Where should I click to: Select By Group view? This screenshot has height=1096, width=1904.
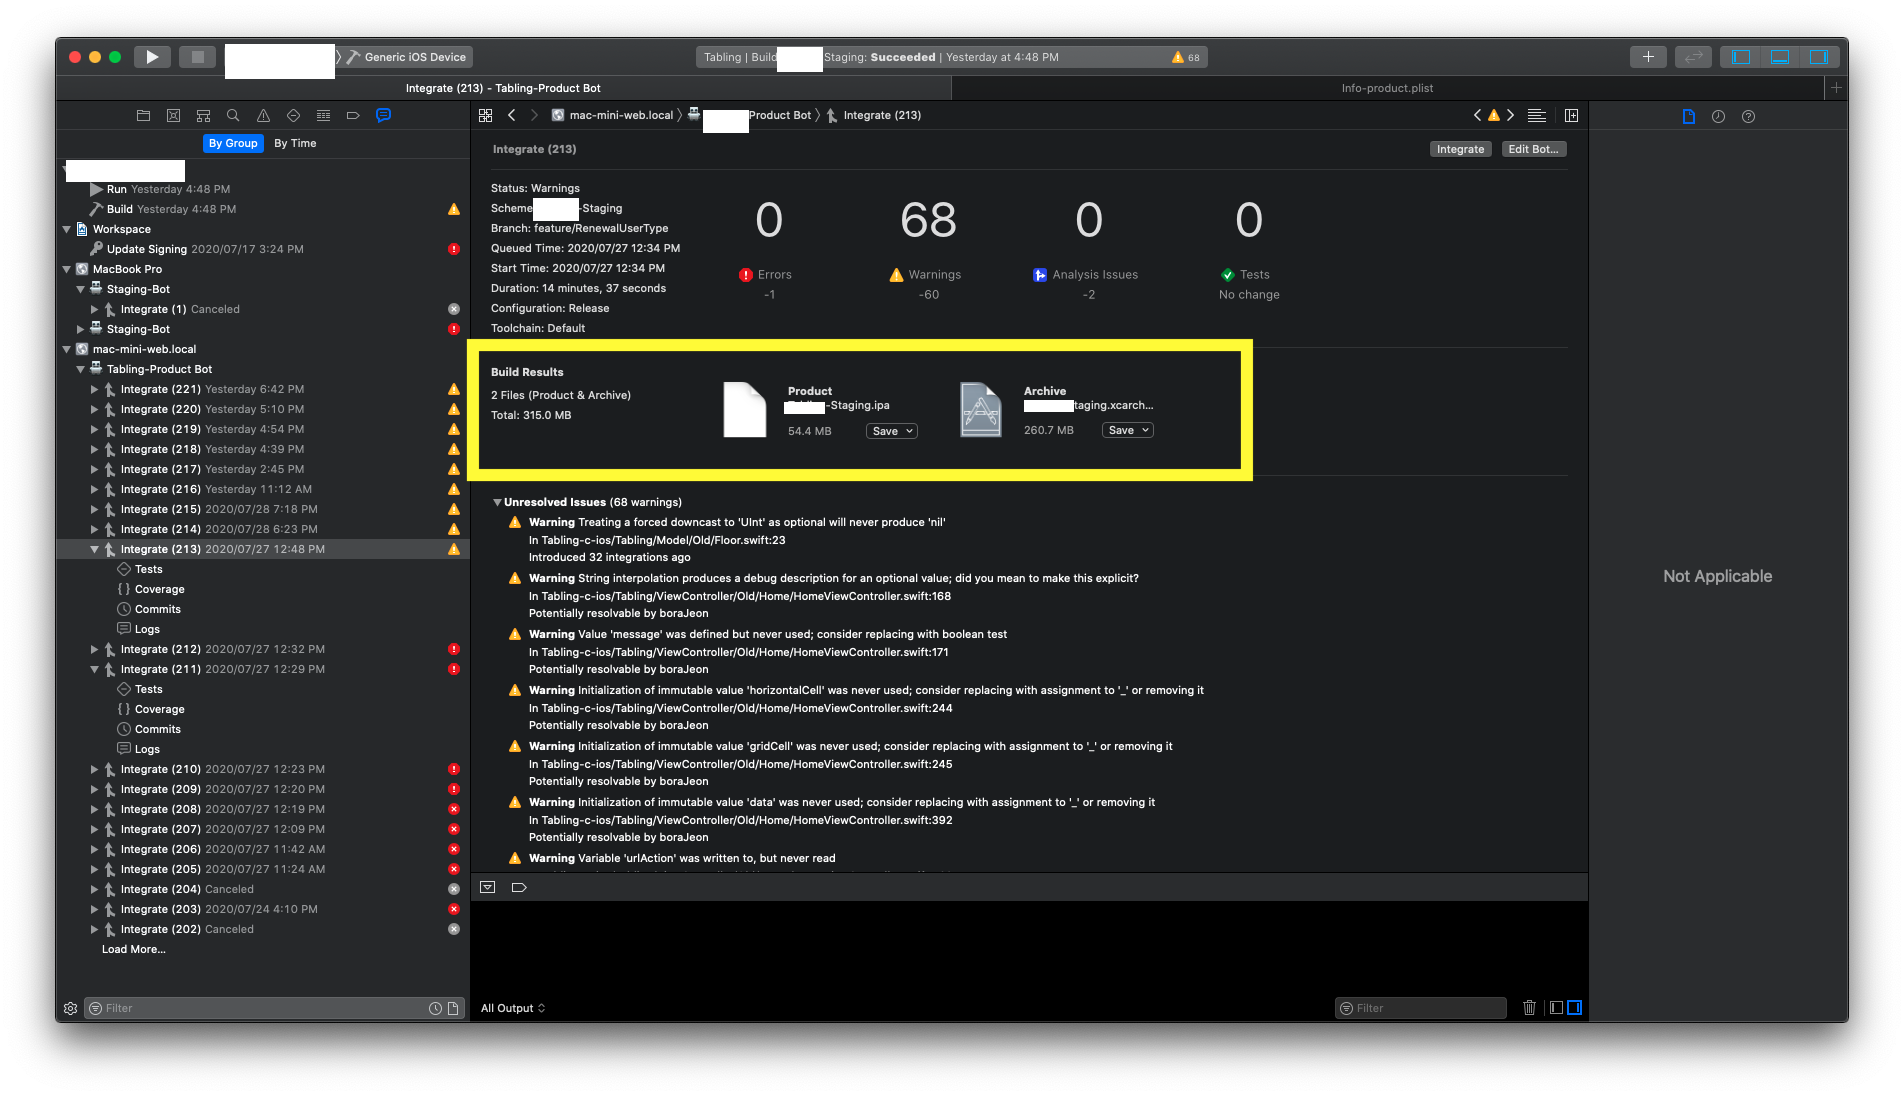click(x=233, y=144)
